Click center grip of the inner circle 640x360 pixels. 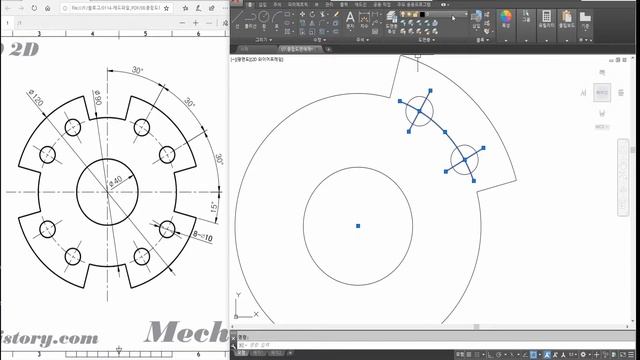(358, 226)
